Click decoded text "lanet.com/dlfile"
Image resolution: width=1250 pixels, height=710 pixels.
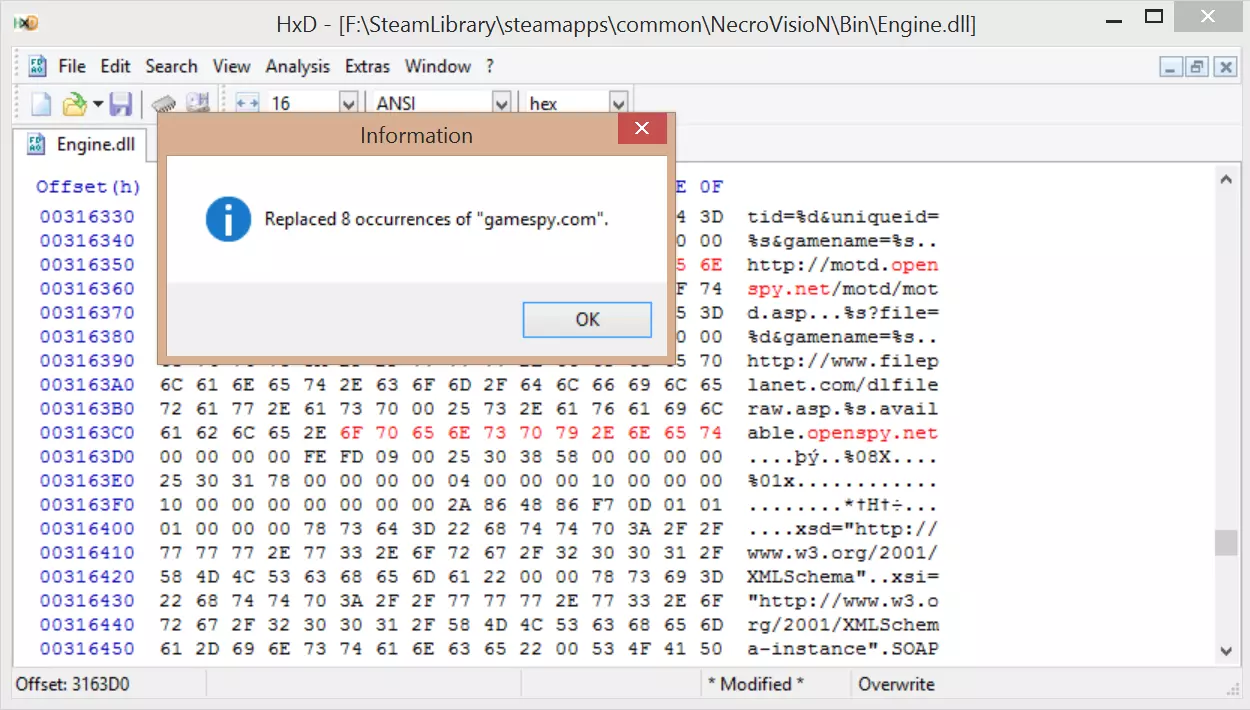tap(843, 385)
